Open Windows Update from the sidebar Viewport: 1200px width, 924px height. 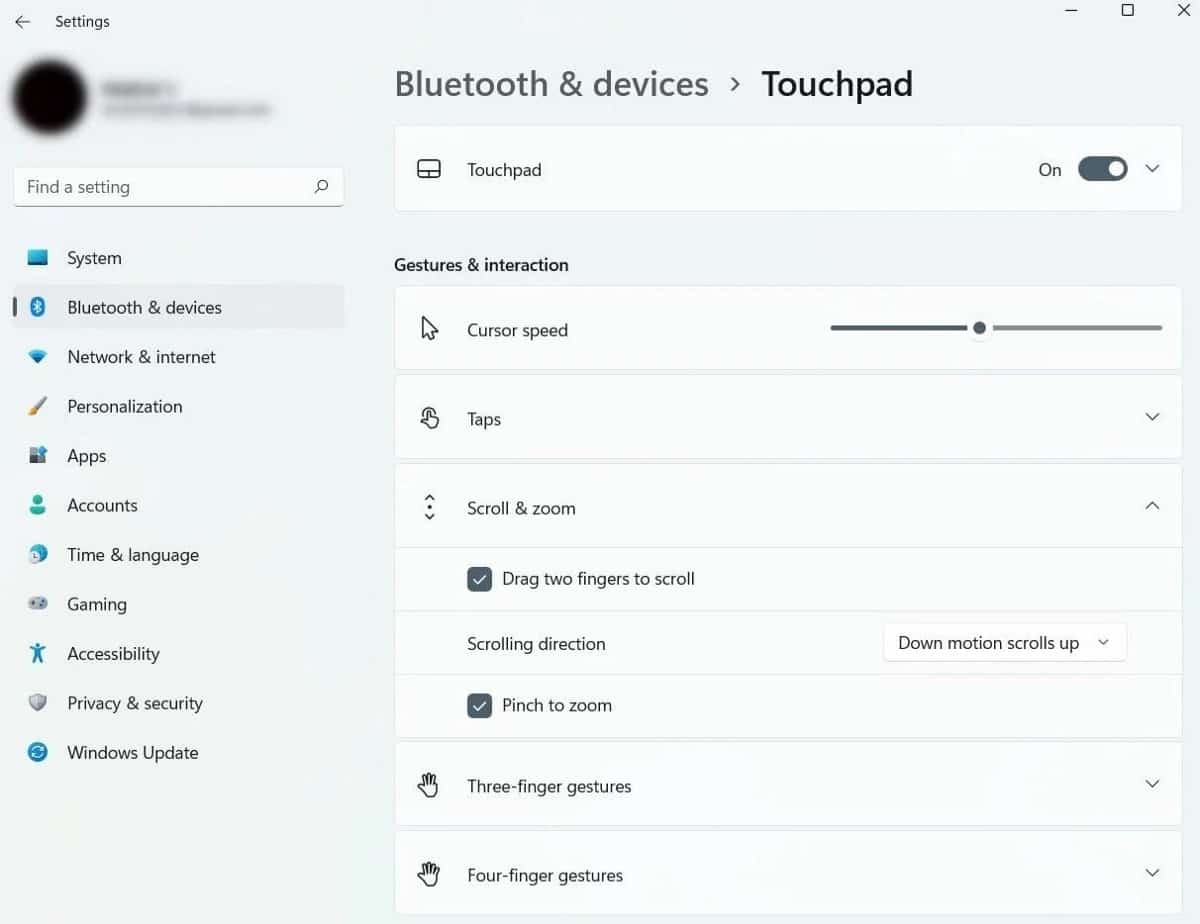point(38,752)
